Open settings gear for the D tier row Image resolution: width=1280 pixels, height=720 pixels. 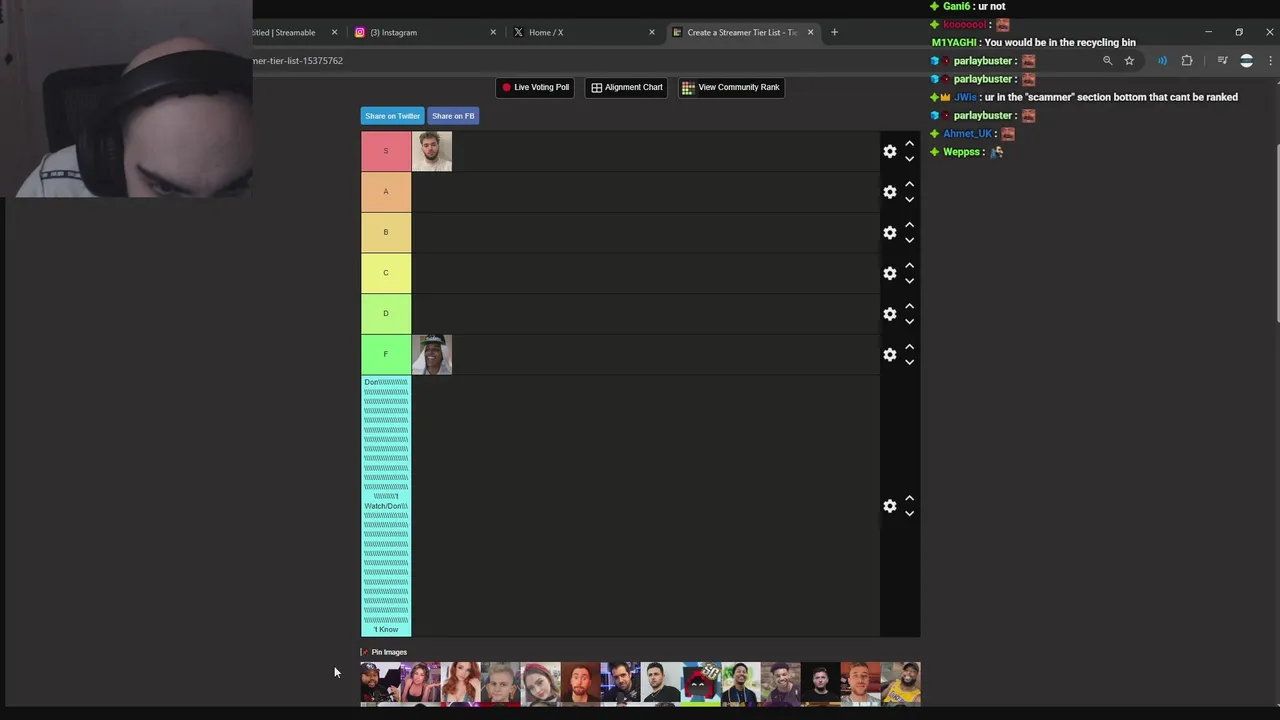click(890, 314)
